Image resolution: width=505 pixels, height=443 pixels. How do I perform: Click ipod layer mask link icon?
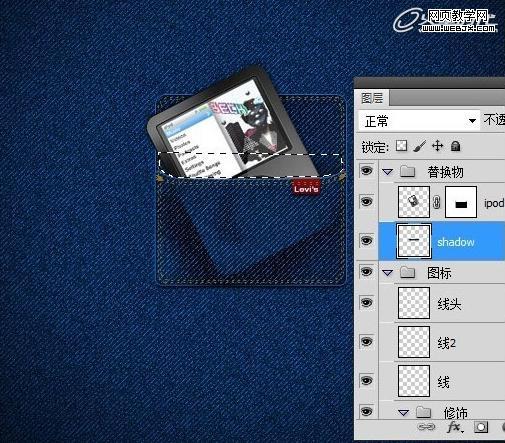[437, 203]
